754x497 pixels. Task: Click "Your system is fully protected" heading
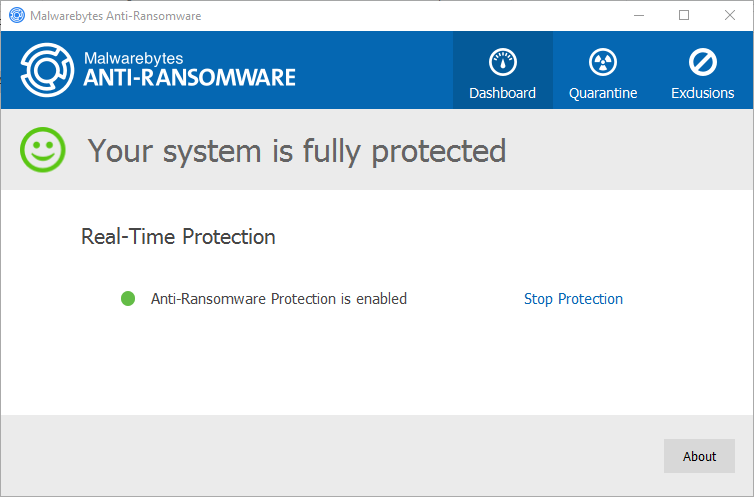pyautogui.click(x=297, y=151)
